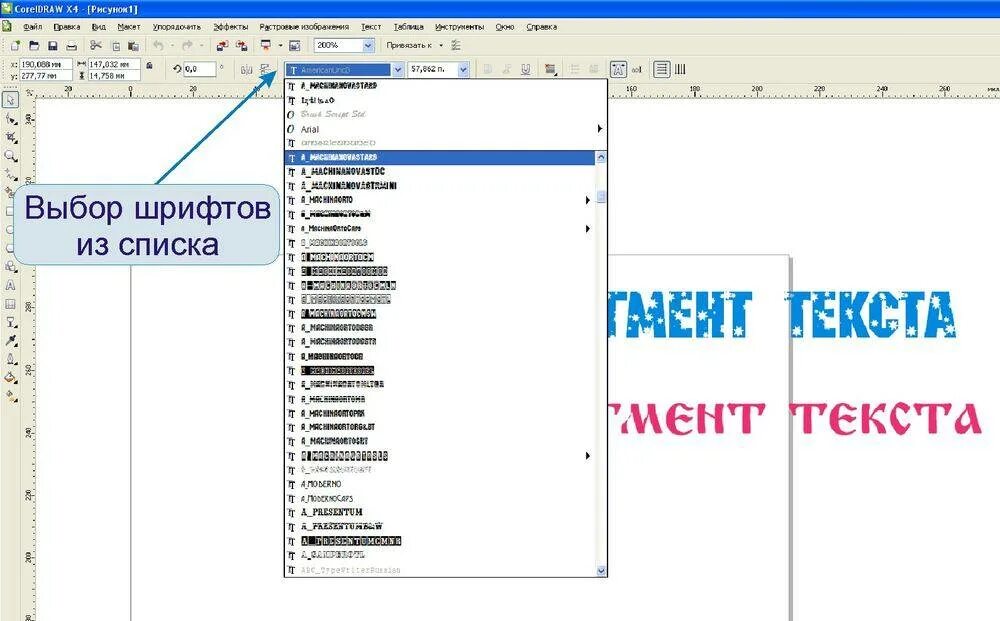Create a new document with New icon
Image resolution: width=1000 pixels, height=621 pixels.
click(x=15, y=45)
